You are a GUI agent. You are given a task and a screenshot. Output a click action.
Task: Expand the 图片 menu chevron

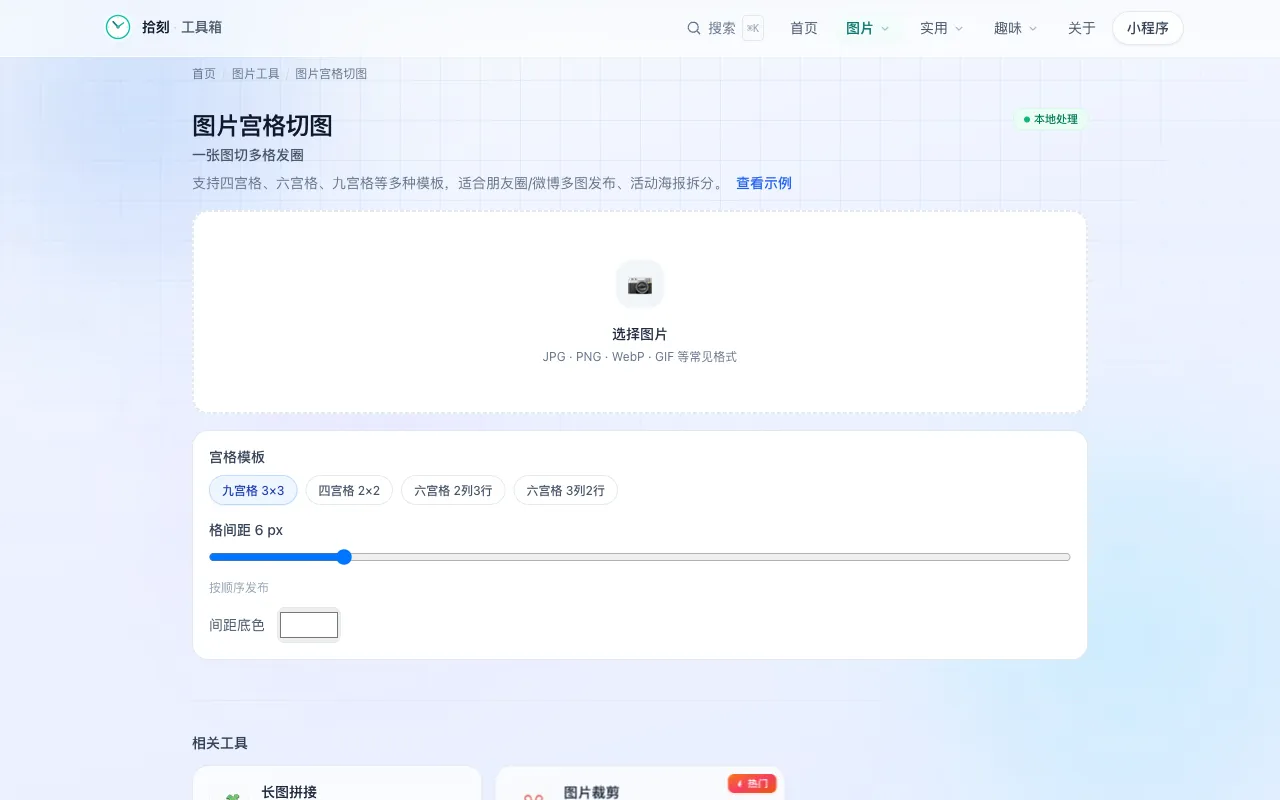coord(885,29)
